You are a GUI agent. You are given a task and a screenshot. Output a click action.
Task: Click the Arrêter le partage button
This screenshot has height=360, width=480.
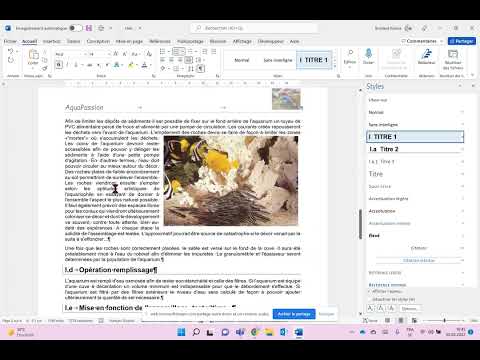click(x=294, y=314)
